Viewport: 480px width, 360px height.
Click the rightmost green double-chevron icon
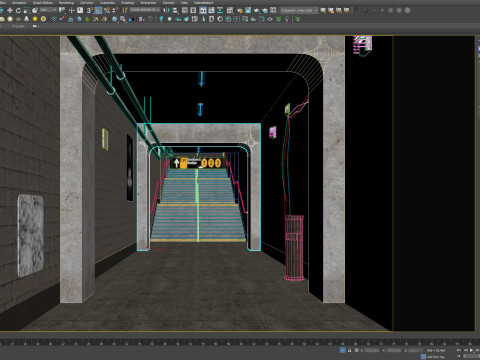pyautogui.click(x=298, y=19)
